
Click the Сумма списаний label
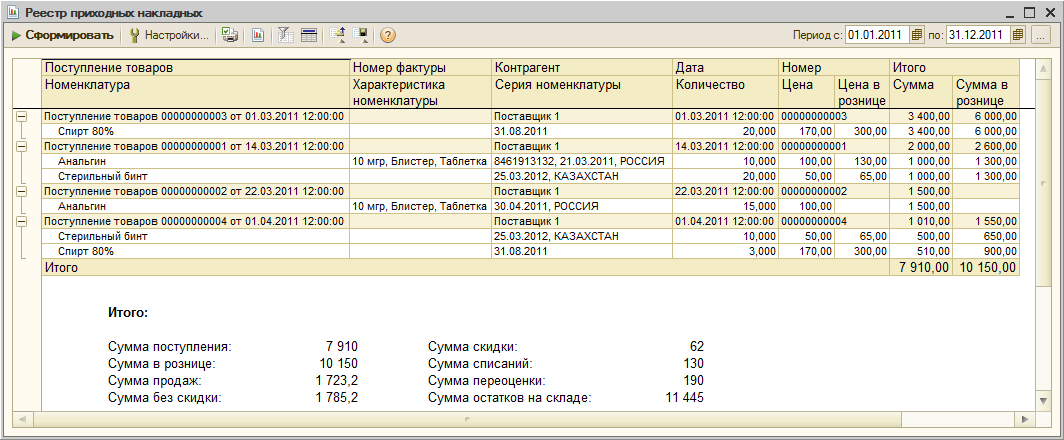click(x=481, y=363)
